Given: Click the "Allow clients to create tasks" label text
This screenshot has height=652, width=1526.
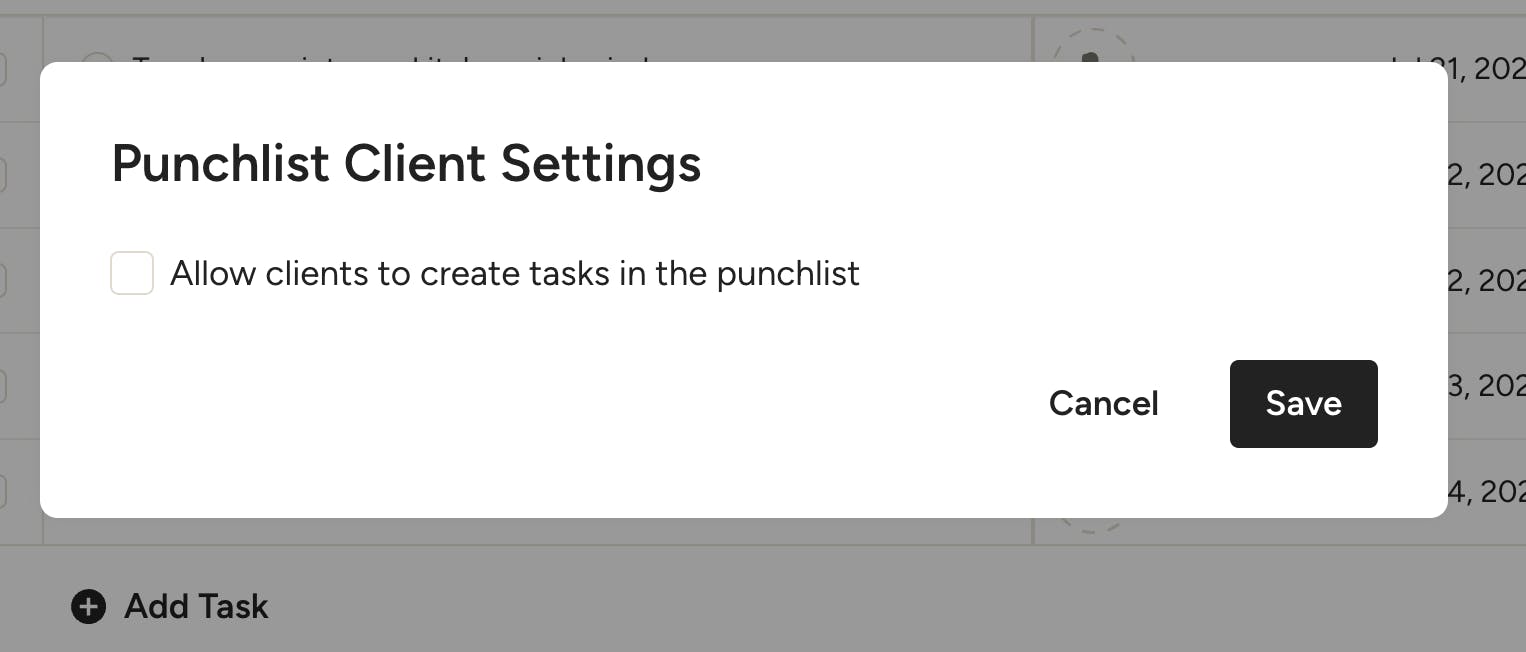Looking at the screenshot, I should pyautogui.click(x=514, y=273).
